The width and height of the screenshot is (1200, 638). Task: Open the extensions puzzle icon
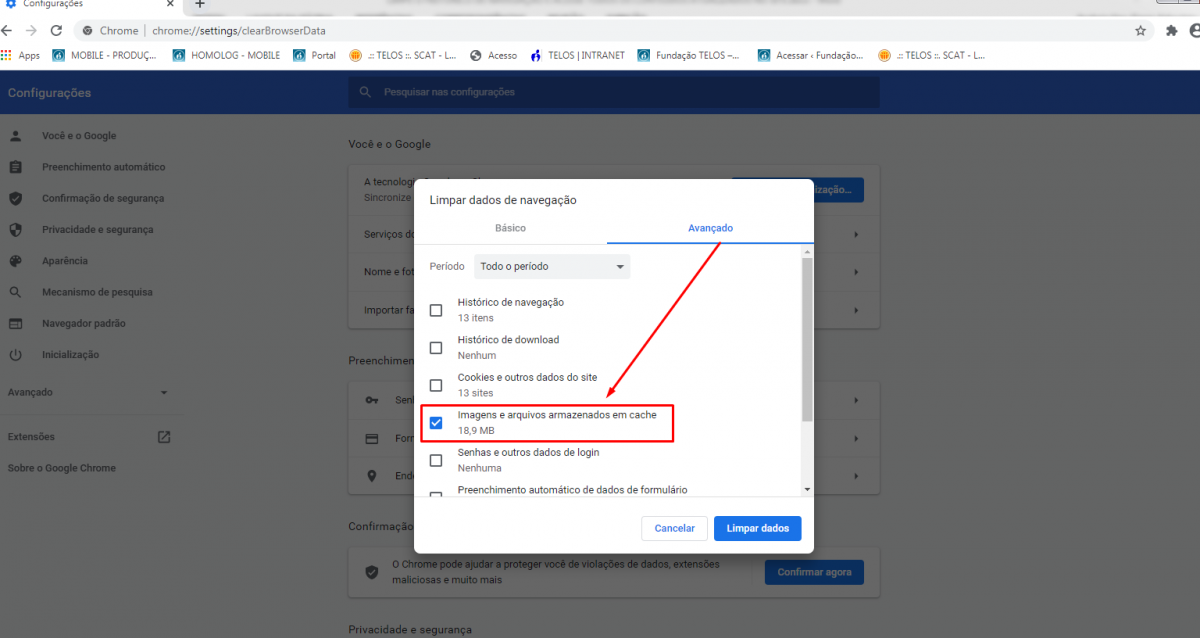pyautogui.click(x=1172, y=31)
